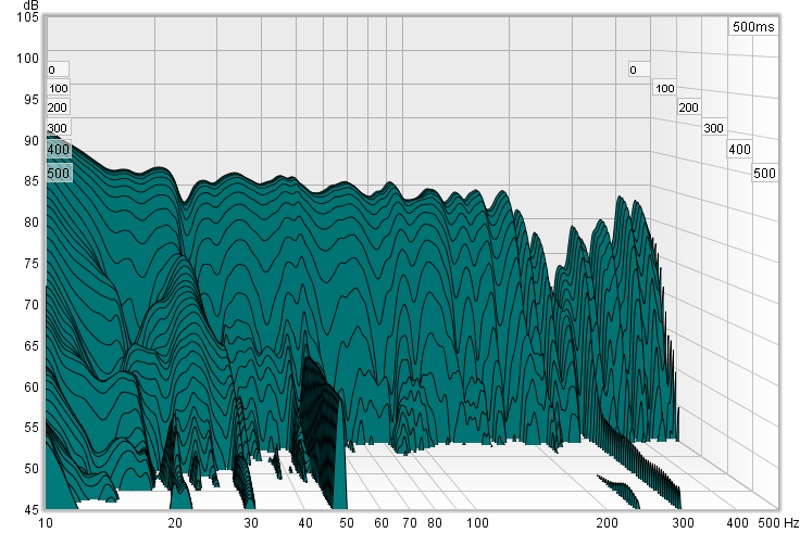Click the 500 label on the receding time axis
The height and width of the screenshot is (533, 800).
click(764, 173)
